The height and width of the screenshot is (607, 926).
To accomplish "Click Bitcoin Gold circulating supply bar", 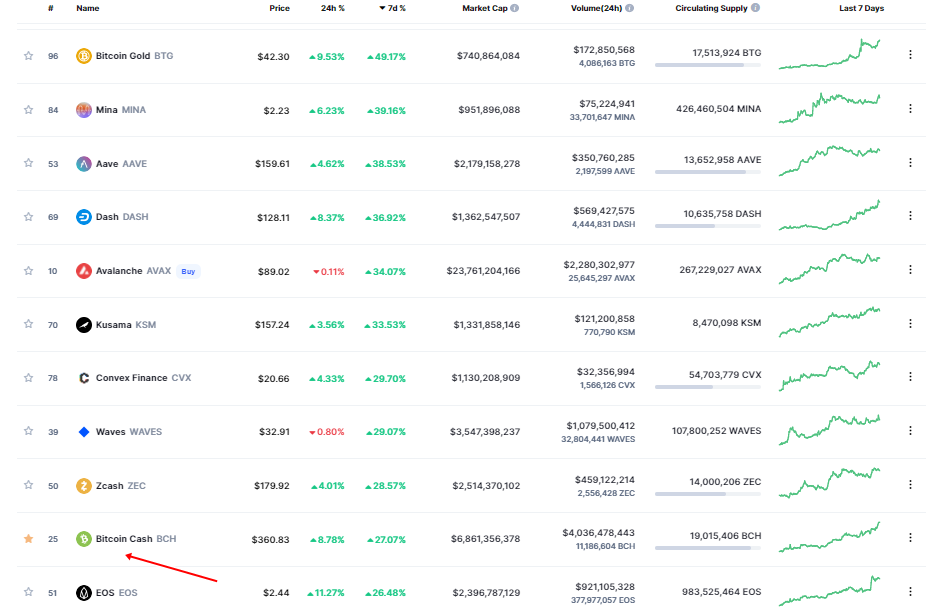I will coord(707,65).
